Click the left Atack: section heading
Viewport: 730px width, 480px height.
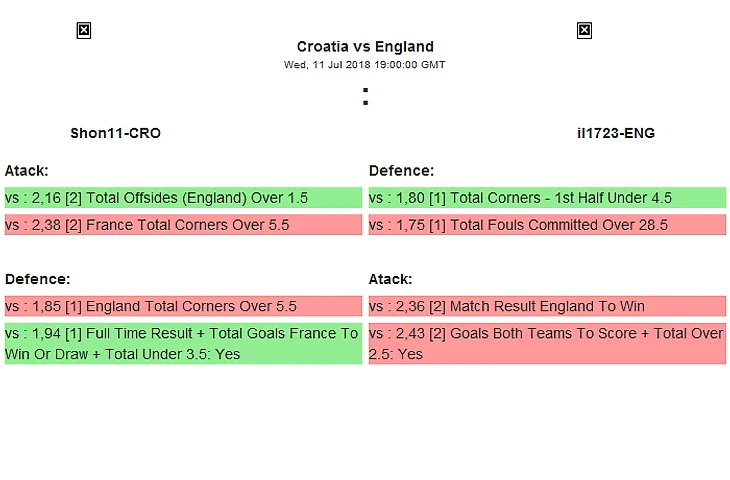(27, 171)
